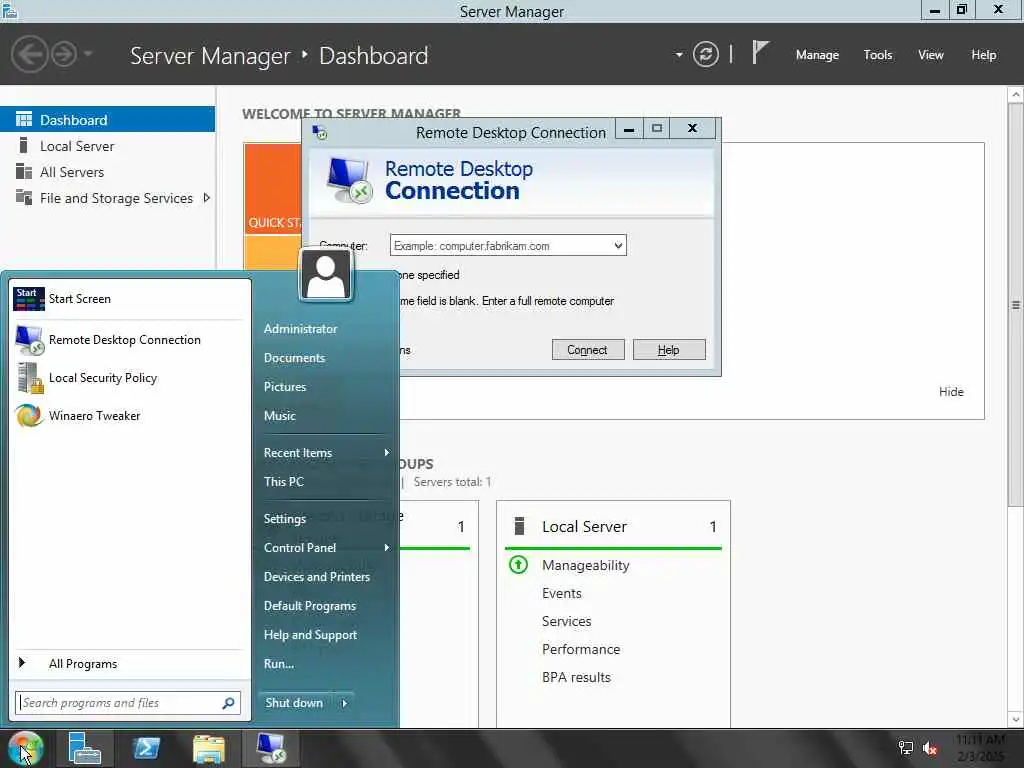This screenshot has width=1024, height=768.
Task: Open the View menu
Action: click(931, 55)
